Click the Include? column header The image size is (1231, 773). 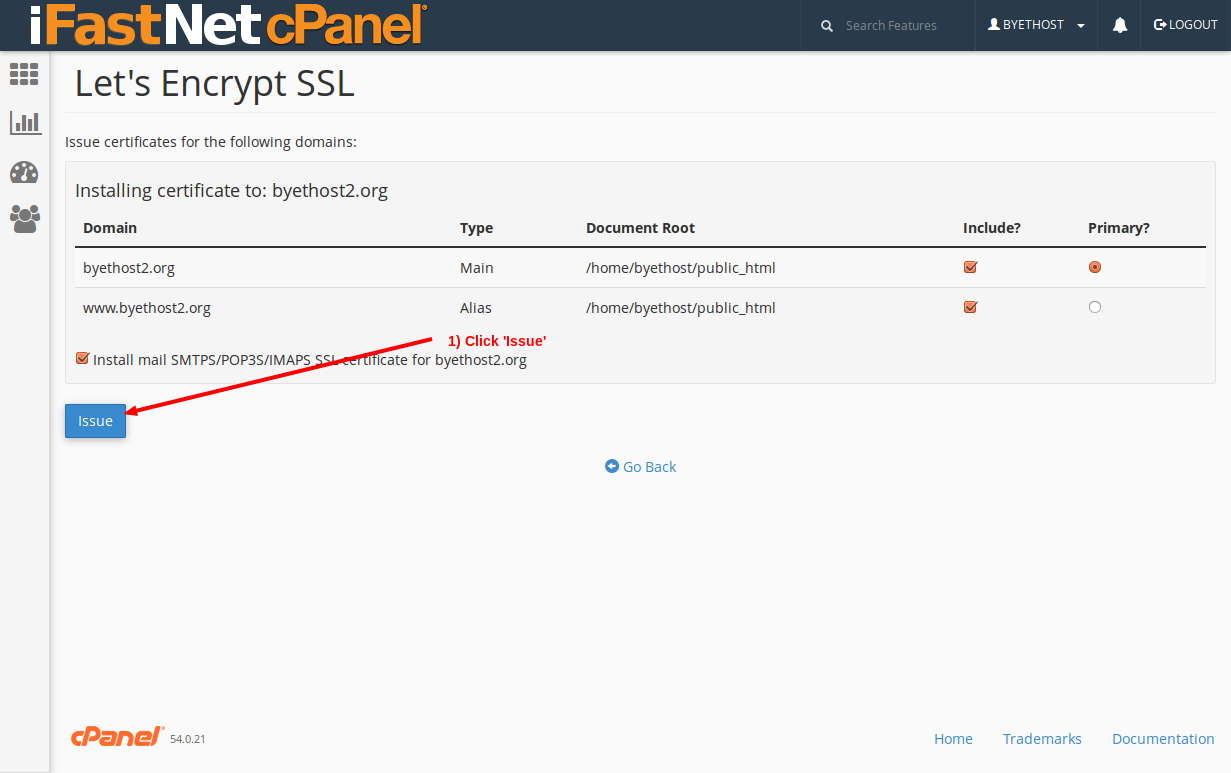(x=992, y=228)
